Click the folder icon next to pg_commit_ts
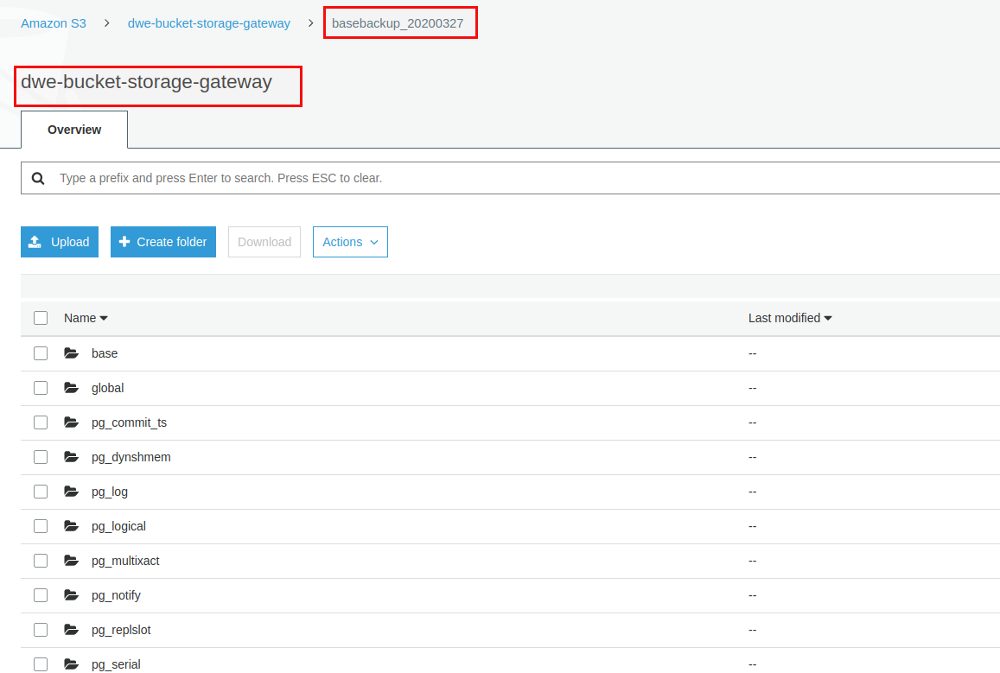Viewport: 1000px width, 673px height. 71,422
